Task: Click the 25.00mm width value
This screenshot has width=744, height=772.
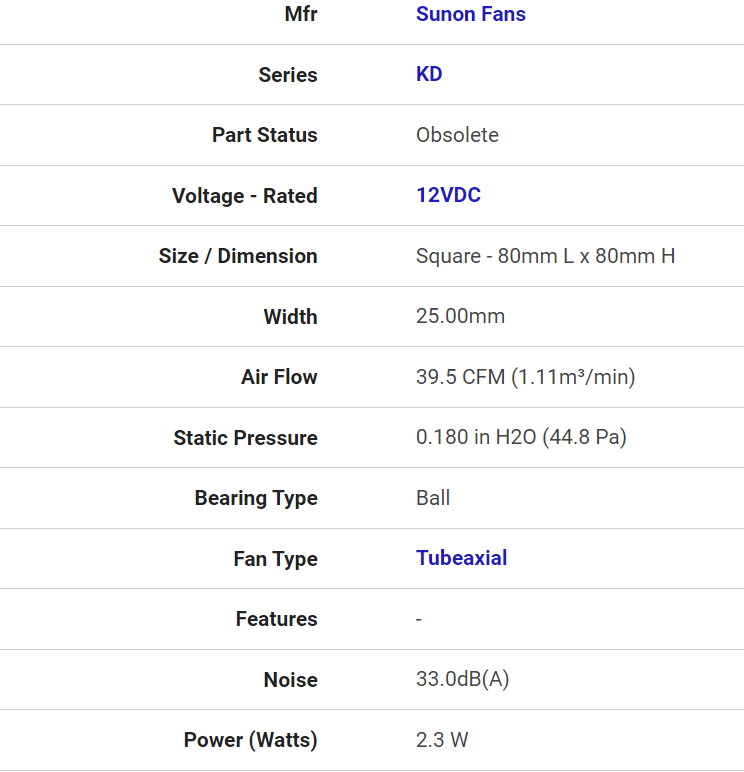Action: point(460,316)
